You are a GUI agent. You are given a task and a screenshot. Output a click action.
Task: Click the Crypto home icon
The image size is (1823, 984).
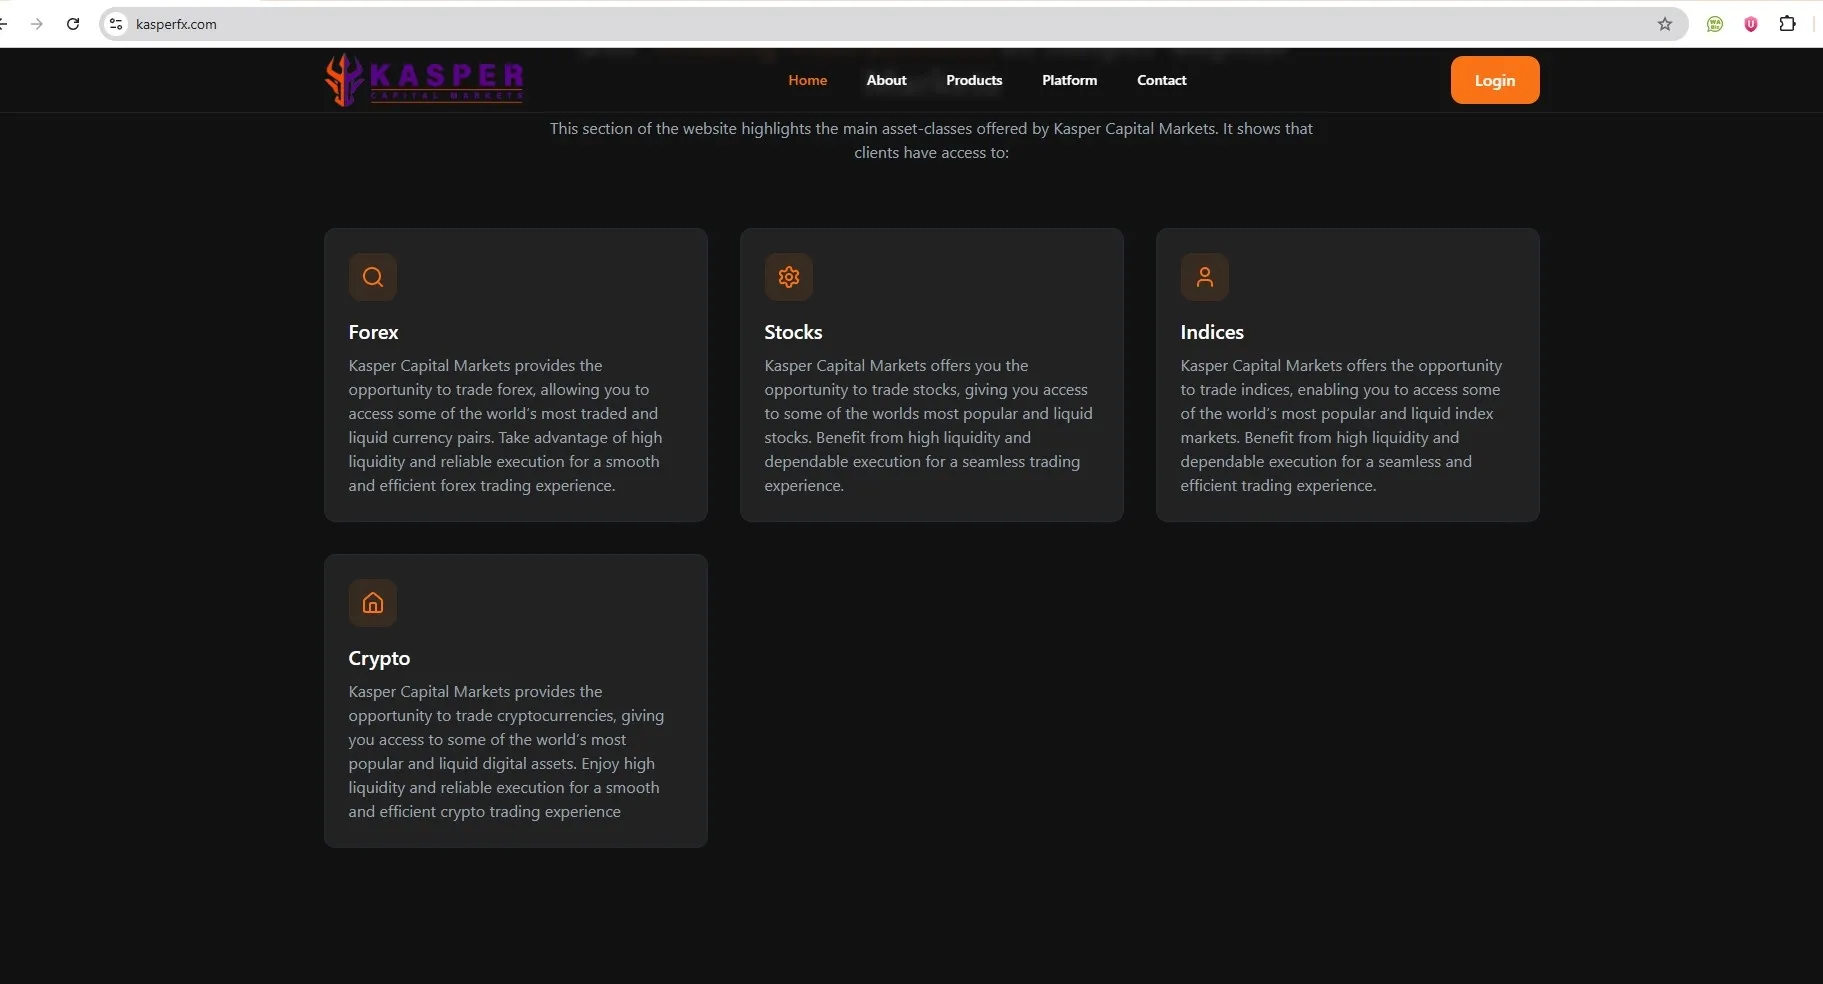point(373,603)
